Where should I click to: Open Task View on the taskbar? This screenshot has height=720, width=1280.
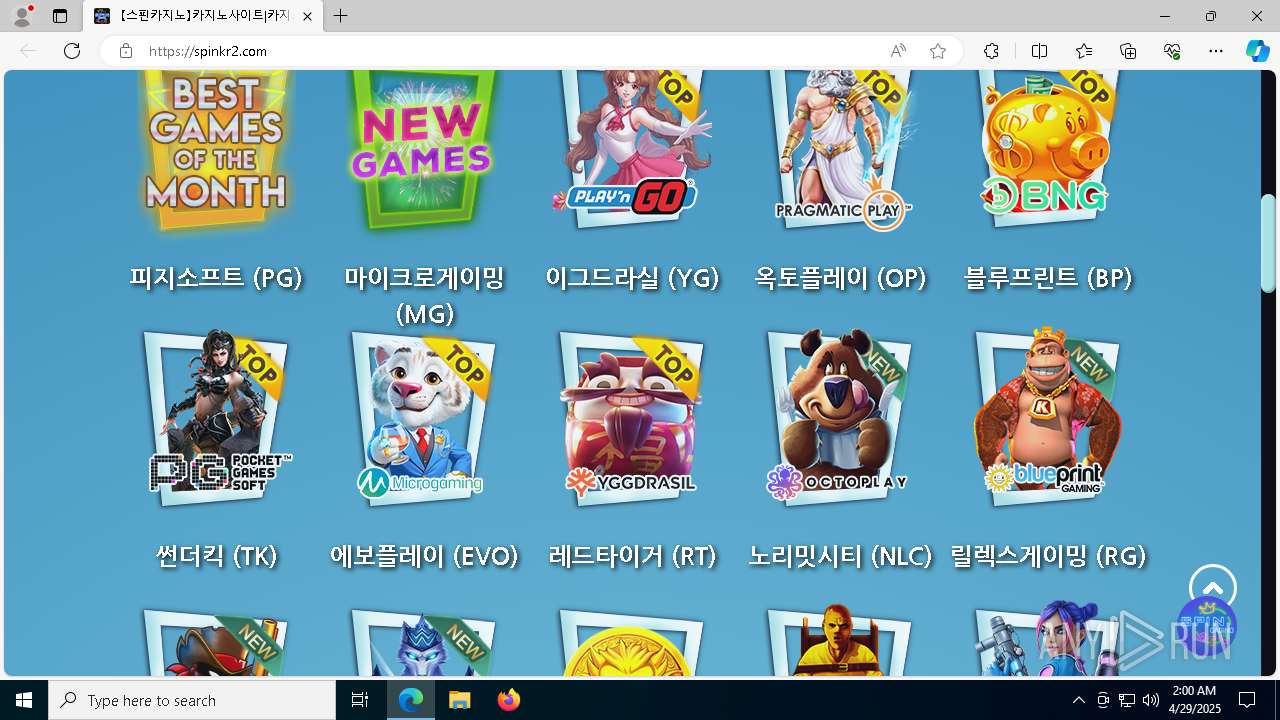pyautogui.click(x=360, y=700)
